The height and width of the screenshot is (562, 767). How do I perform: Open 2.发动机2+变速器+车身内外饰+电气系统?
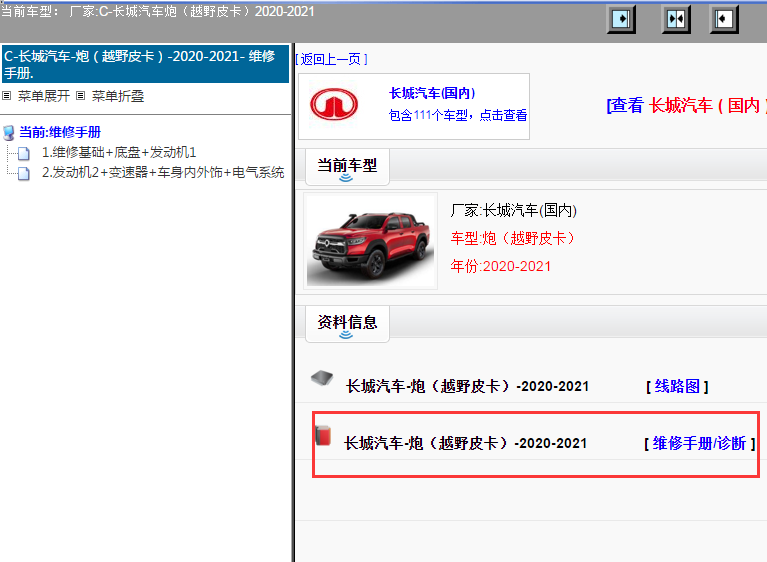163,172
